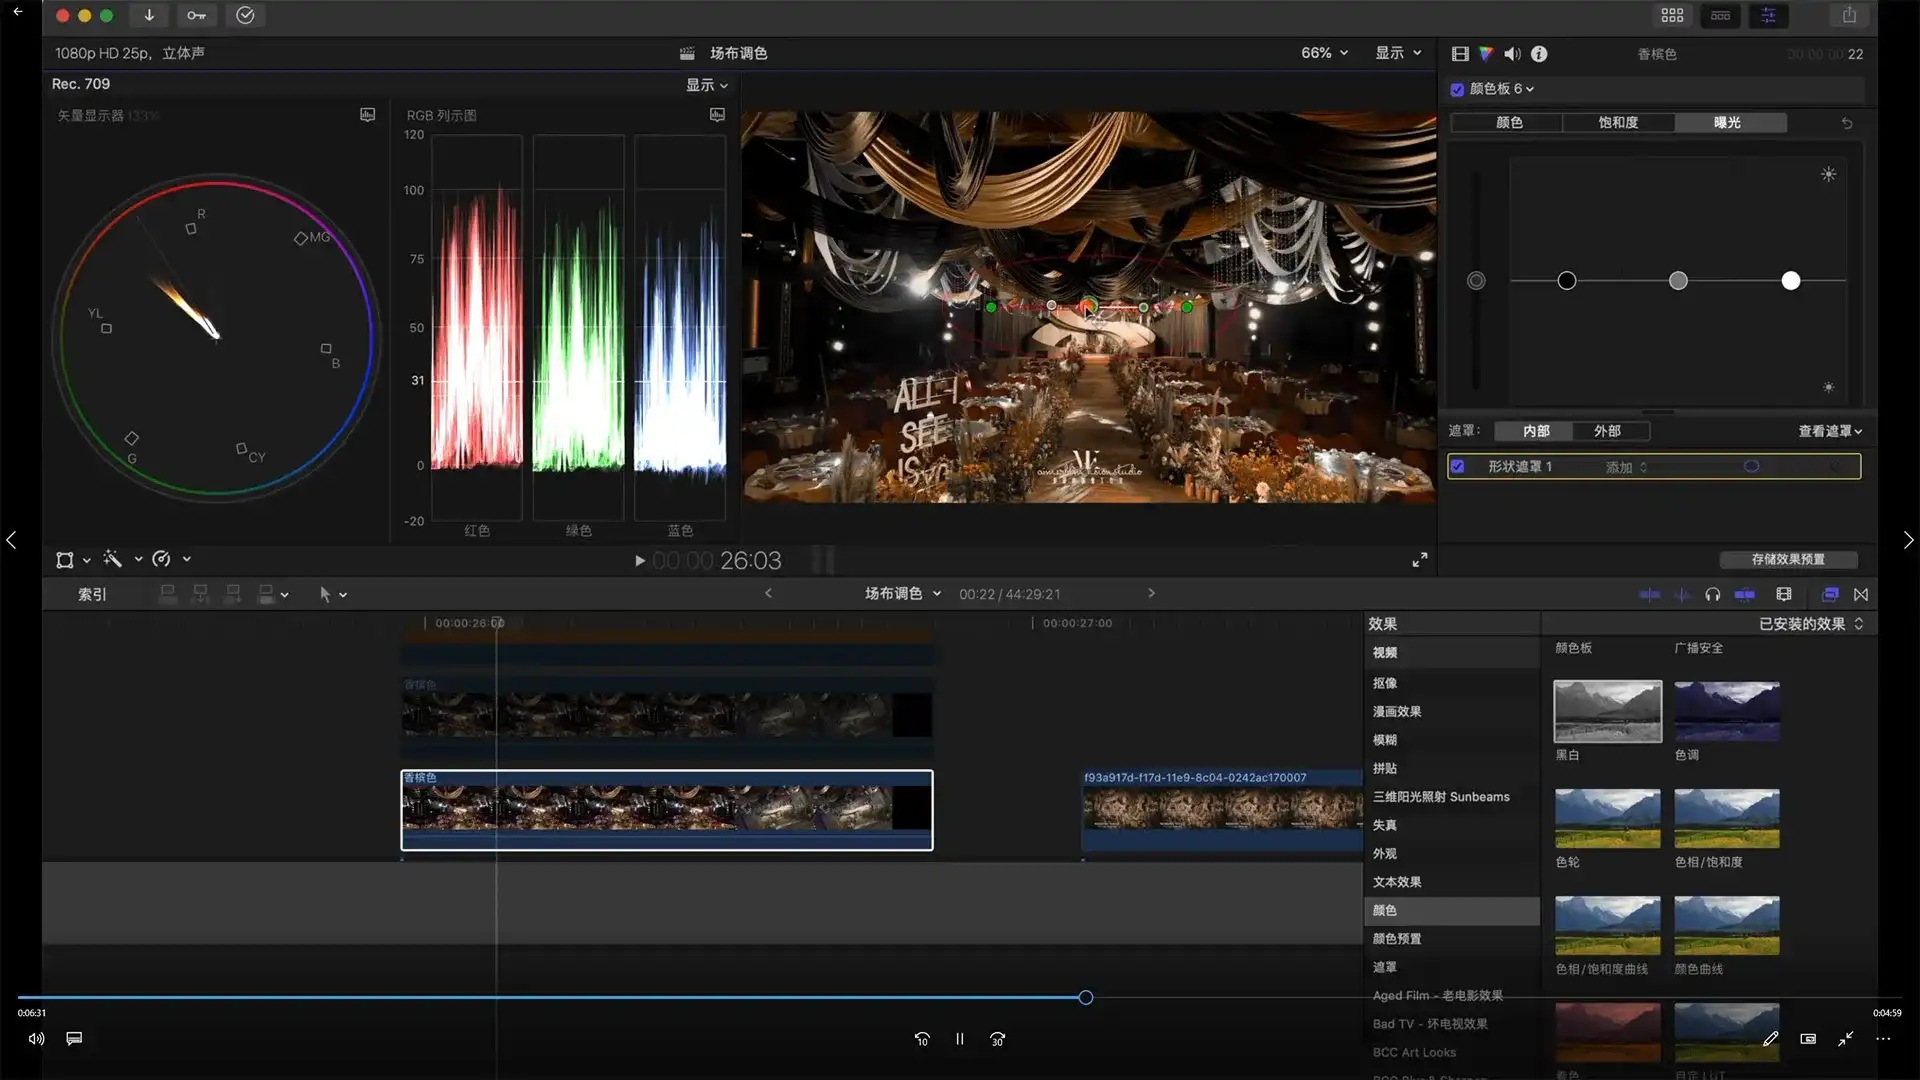
Task: Click the highlights exposure puck
Action: [x=1790, y=281]
